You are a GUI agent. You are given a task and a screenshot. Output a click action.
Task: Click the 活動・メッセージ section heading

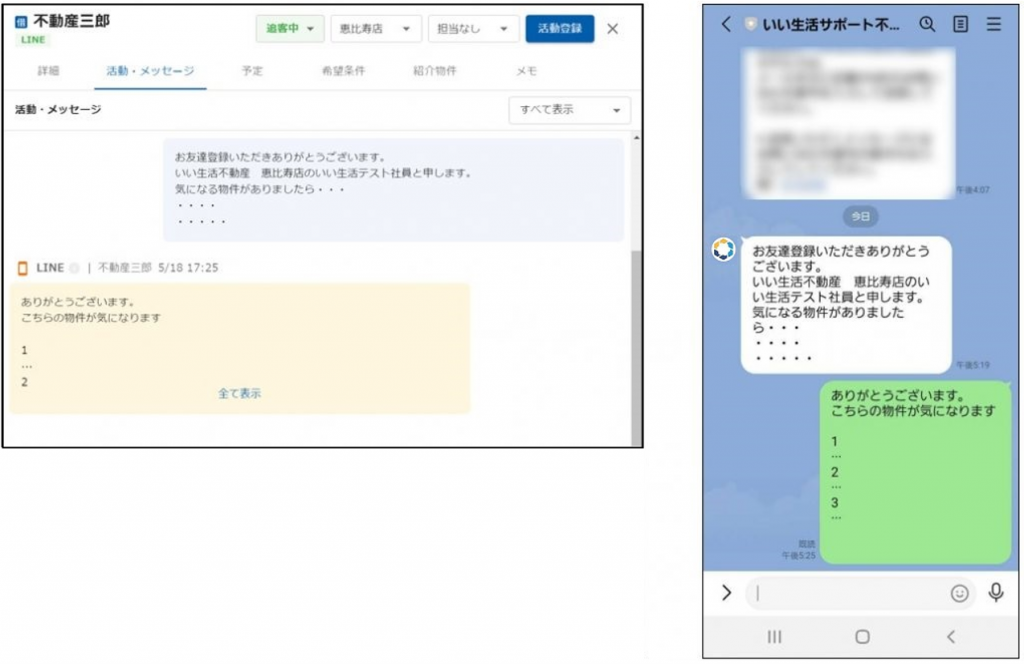click(58, 110)
